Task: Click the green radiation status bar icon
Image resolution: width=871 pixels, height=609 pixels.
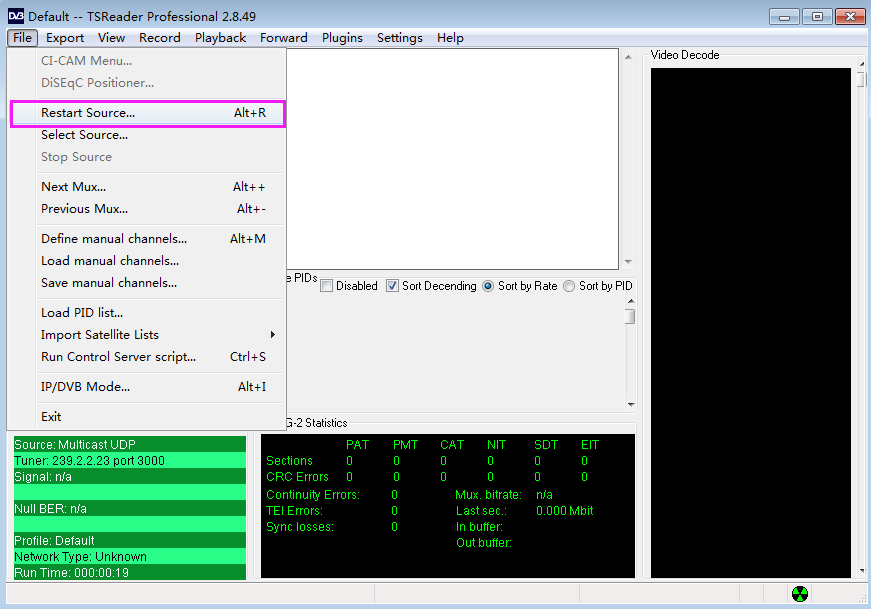Action: tap(799, 594)
